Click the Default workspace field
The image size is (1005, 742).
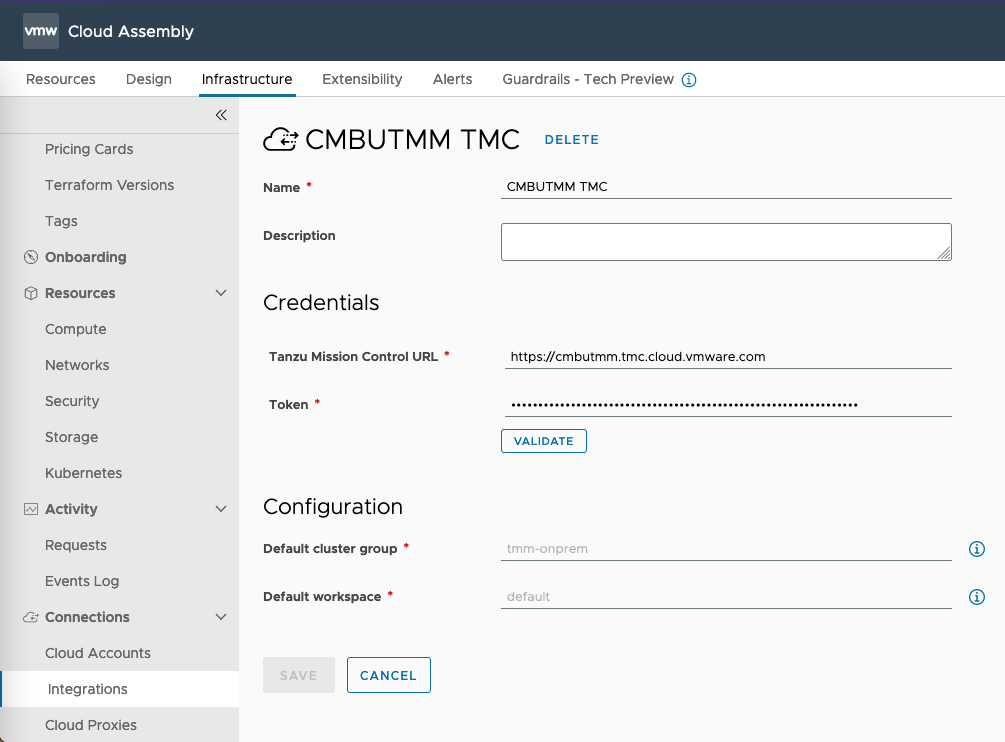(726, 597)
